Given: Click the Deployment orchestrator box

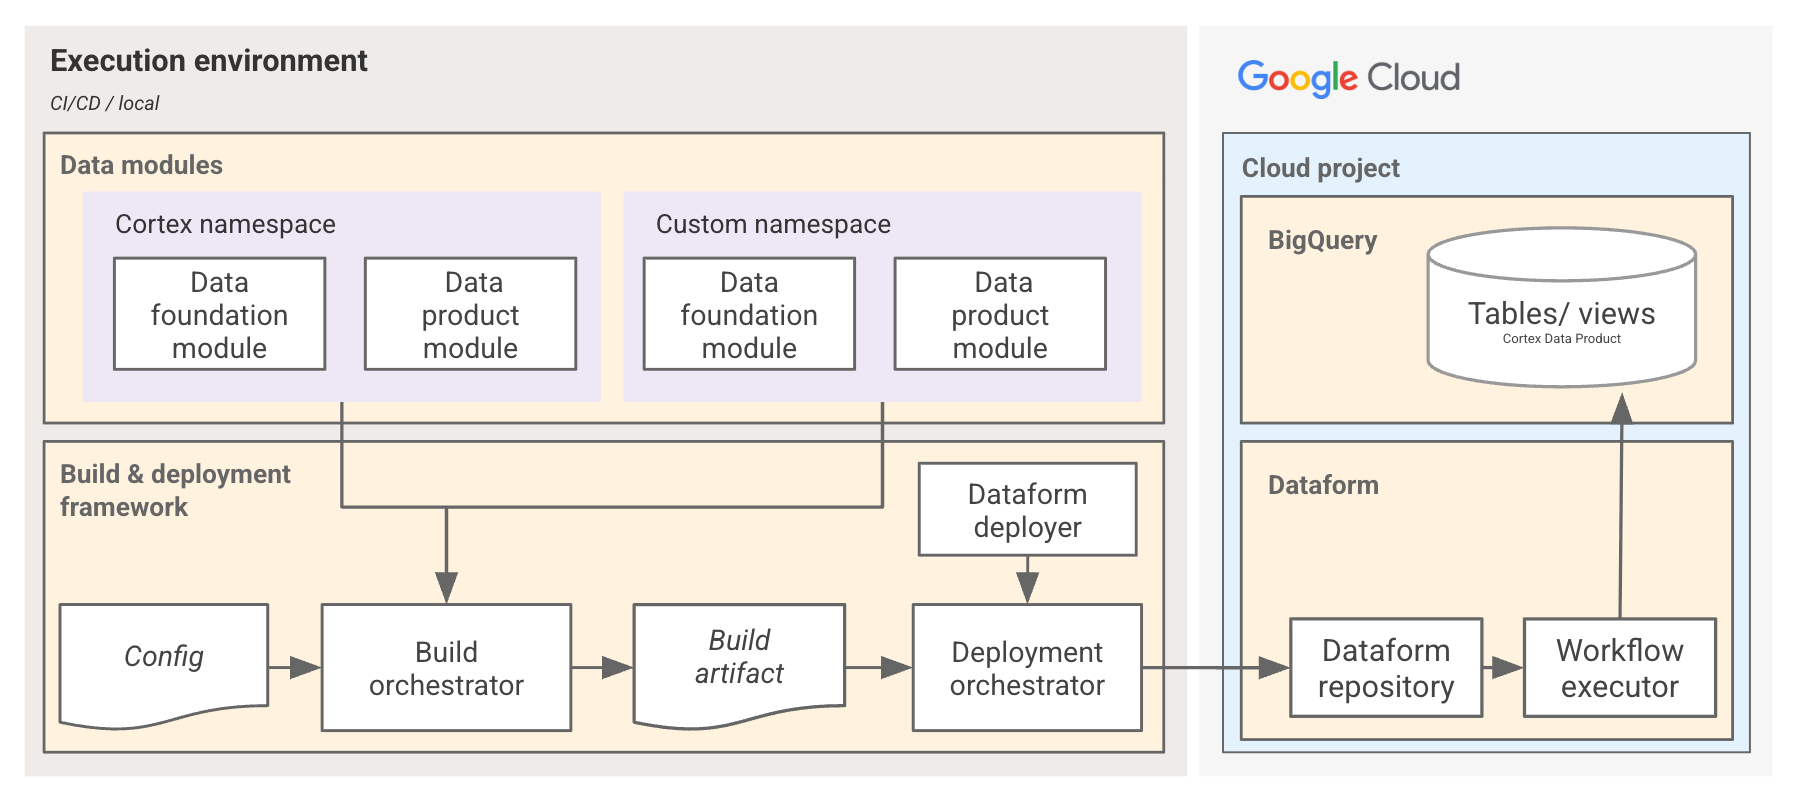Looking at the screenshot, I should pos(1027,667).
